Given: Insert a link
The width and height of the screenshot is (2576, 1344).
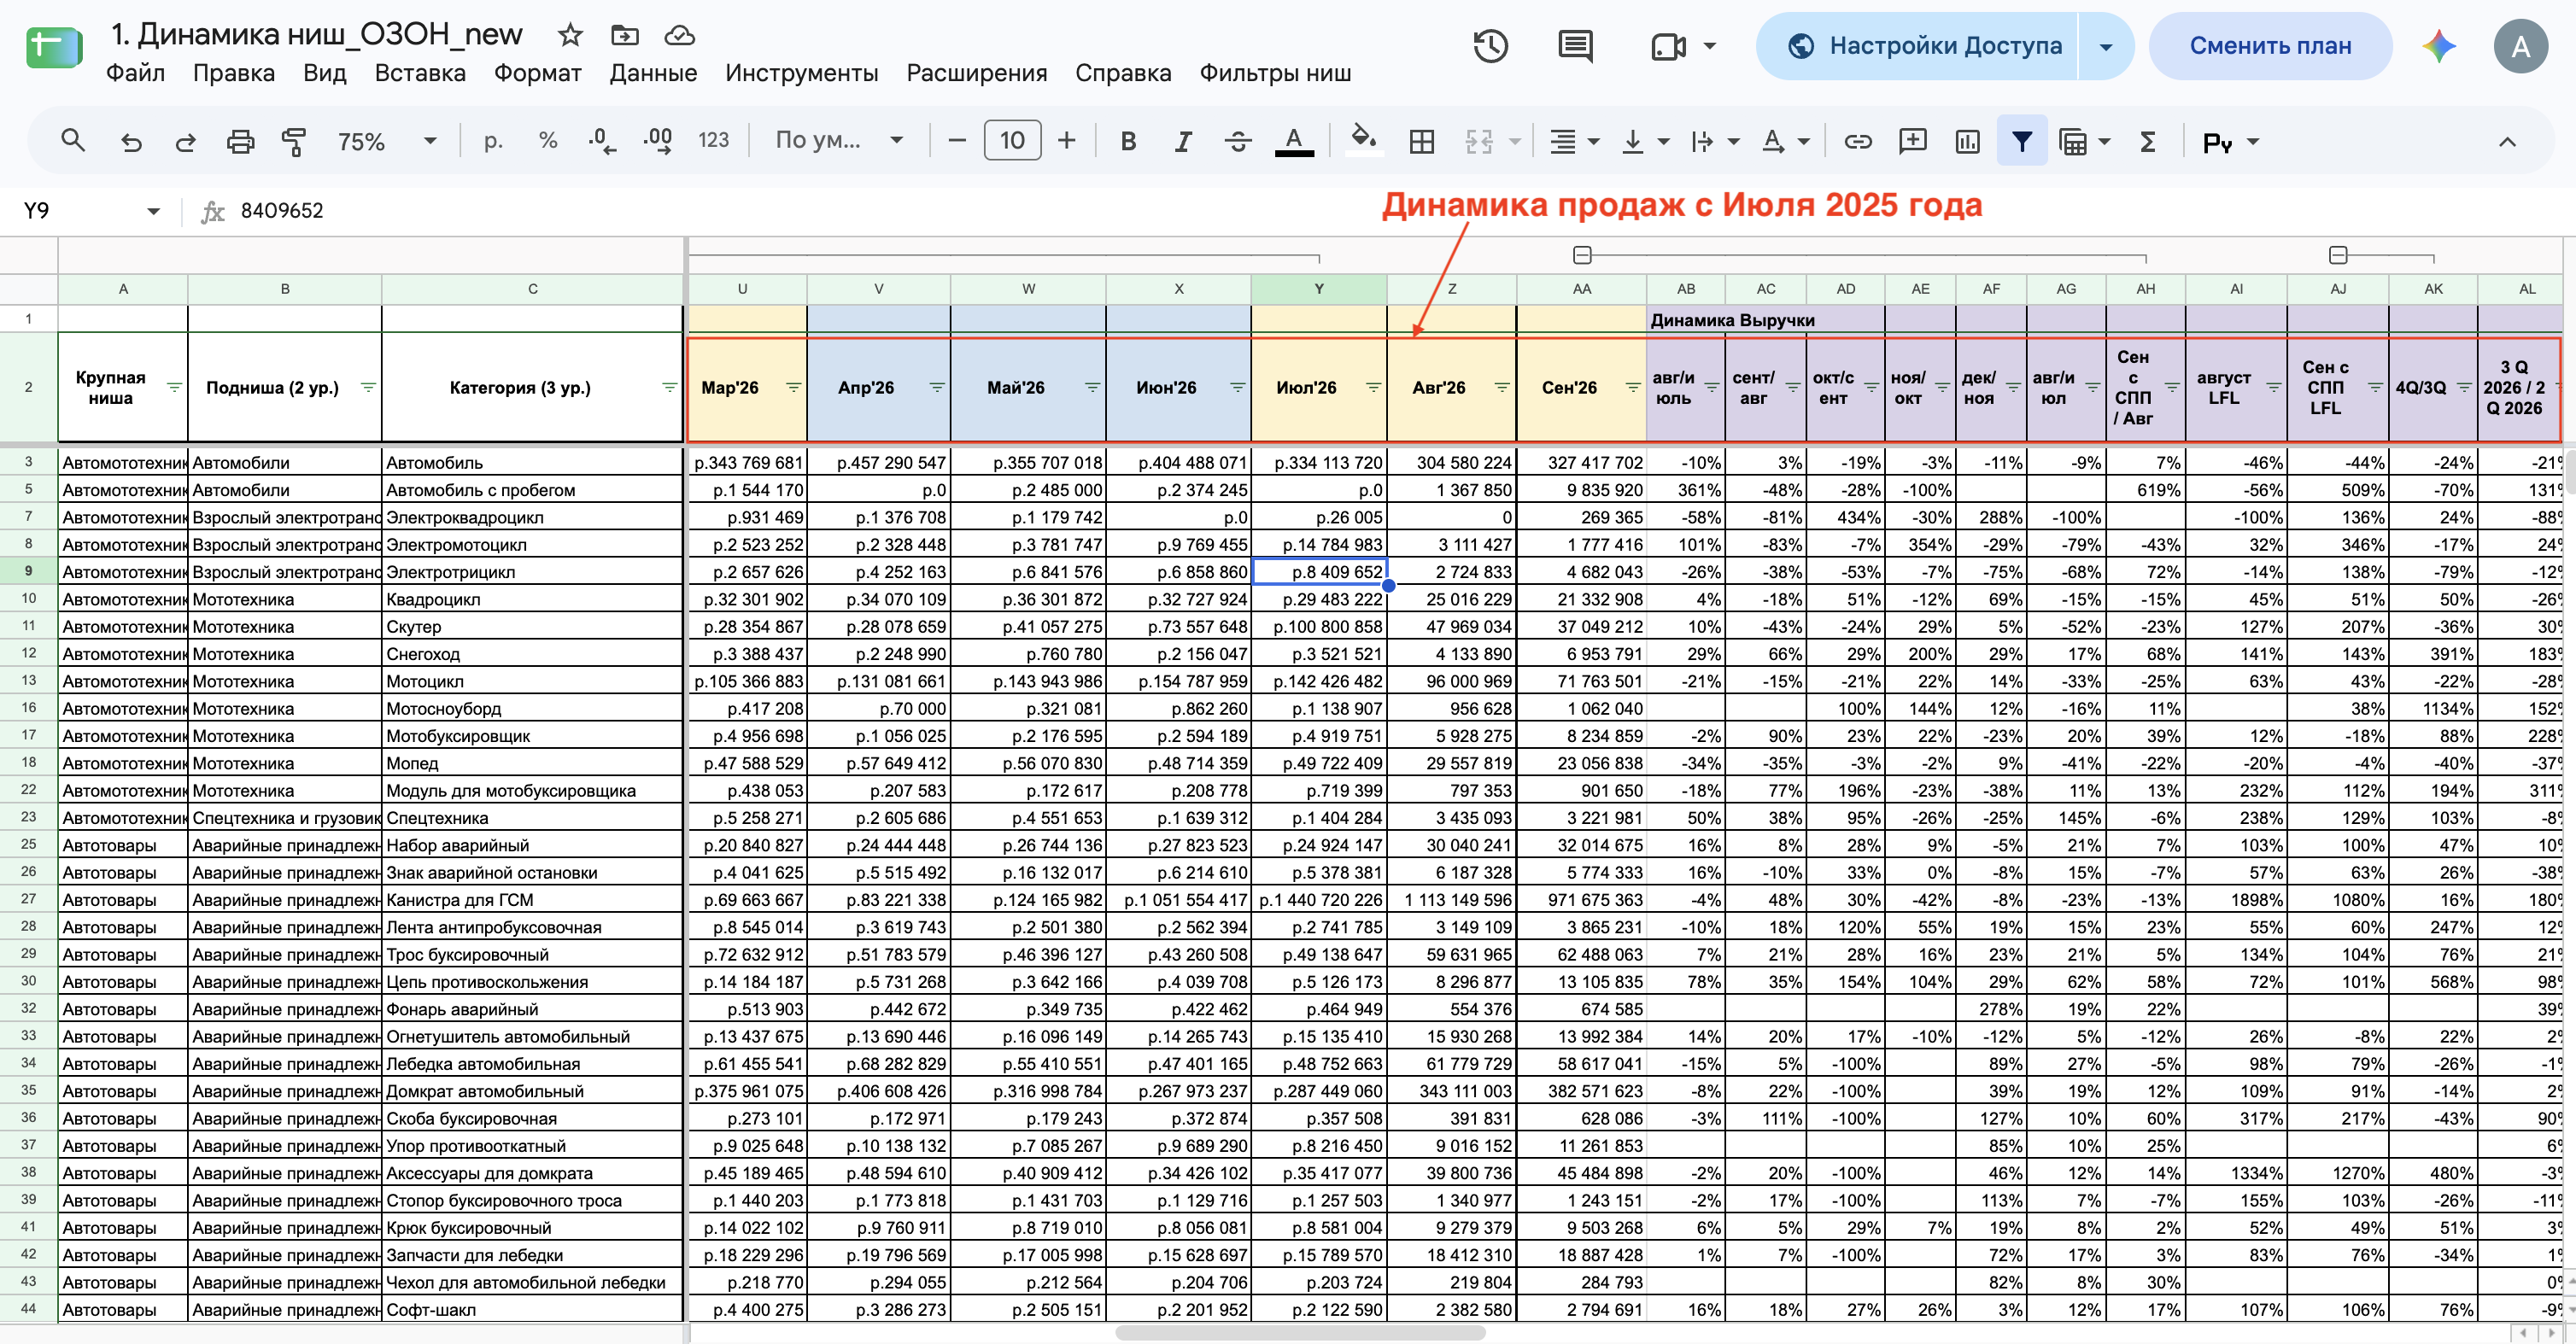Looking at the screenshot, I should tap(1858, 141).
